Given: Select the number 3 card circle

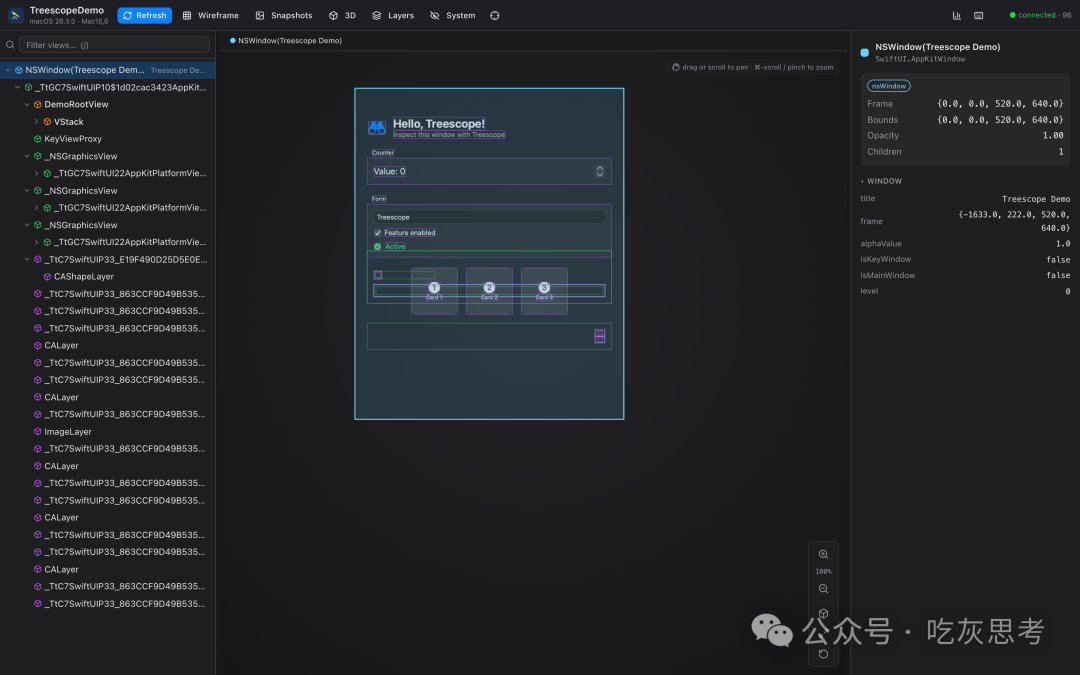Looking at the screenshot, I should coord(544,287).
